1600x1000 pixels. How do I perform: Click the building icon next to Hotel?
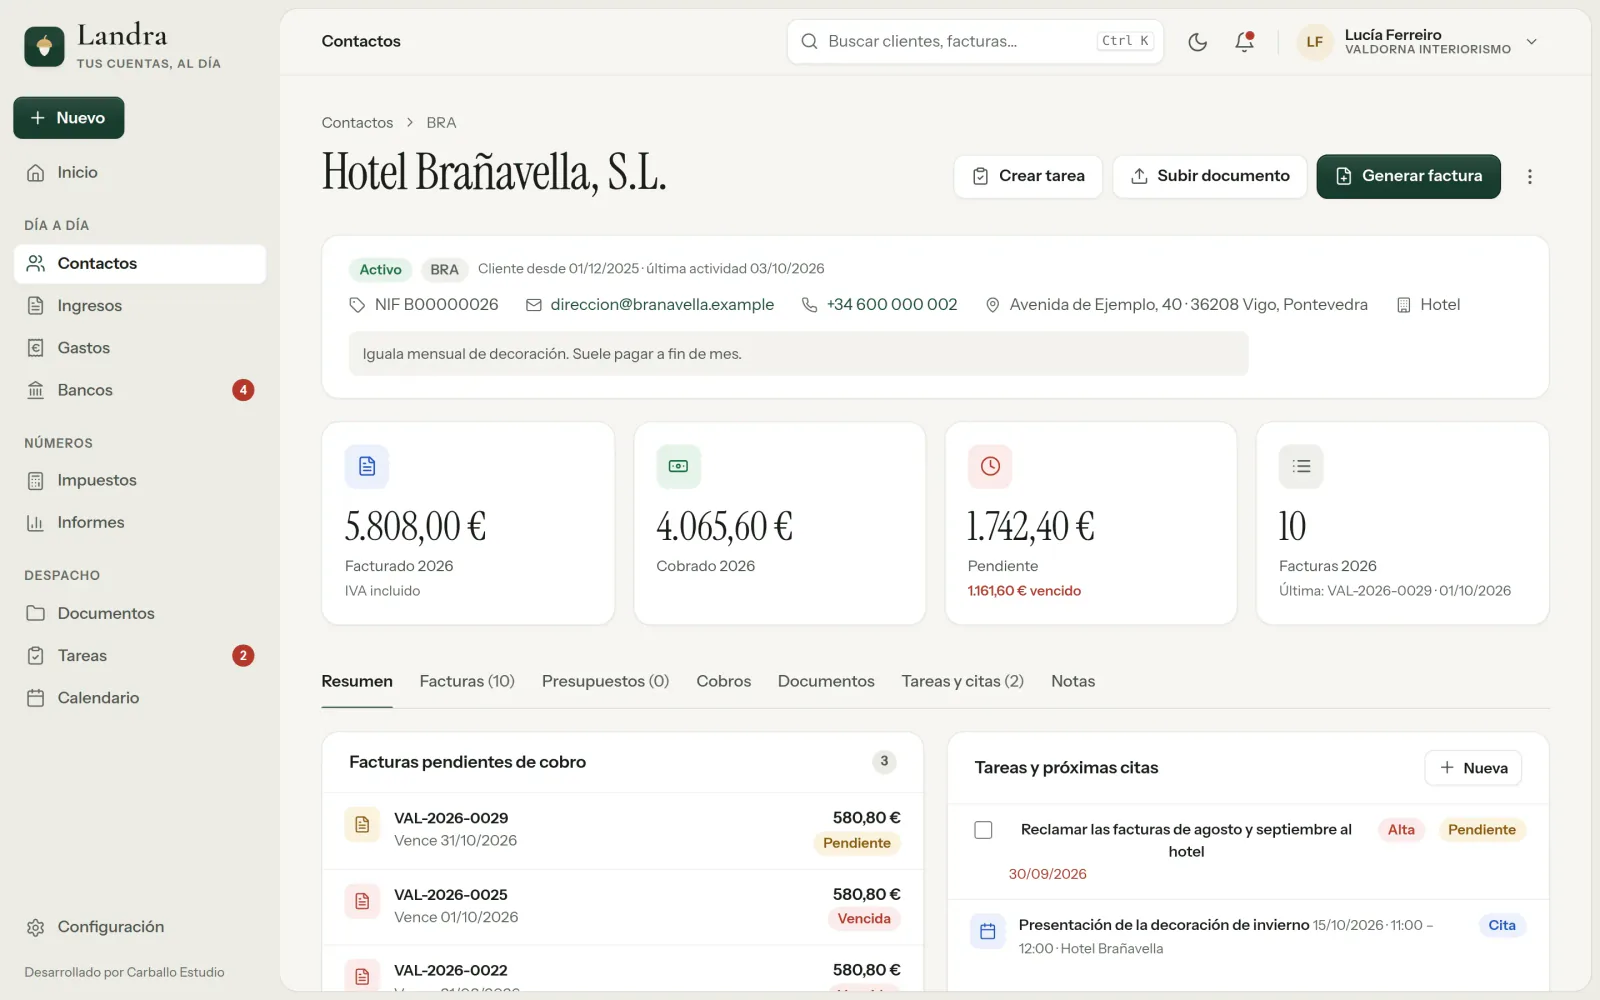pos(1403,305)
